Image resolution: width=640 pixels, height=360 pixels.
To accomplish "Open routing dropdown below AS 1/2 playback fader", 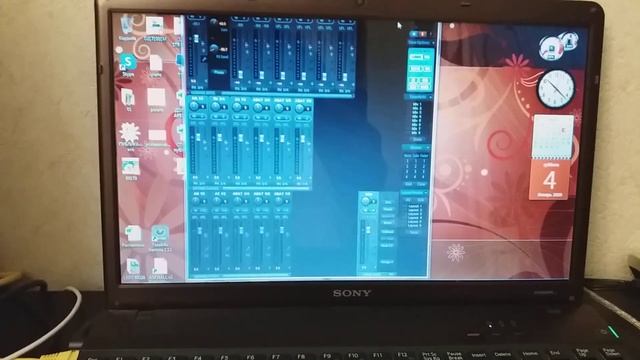I will click(240, 183).
